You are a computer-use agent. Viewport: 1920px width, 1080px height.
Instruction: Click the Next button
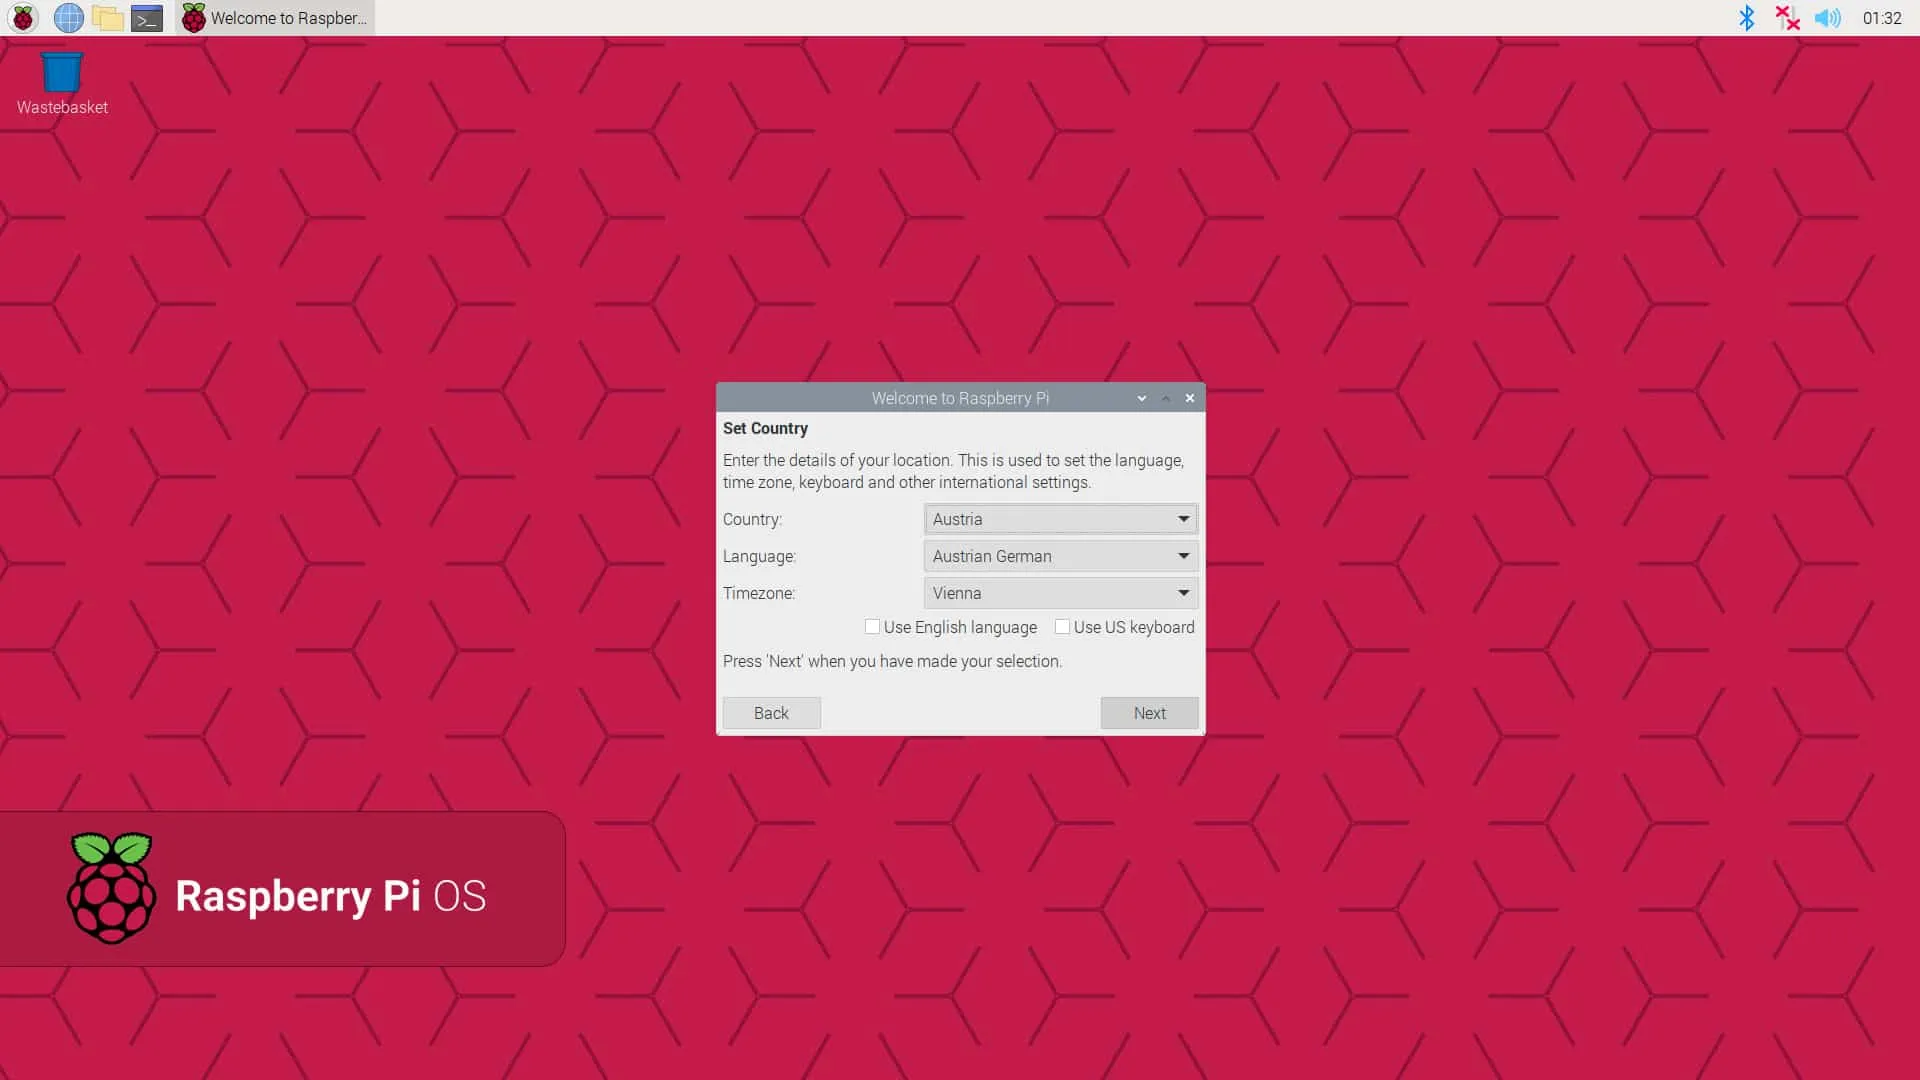(1149, 713)
